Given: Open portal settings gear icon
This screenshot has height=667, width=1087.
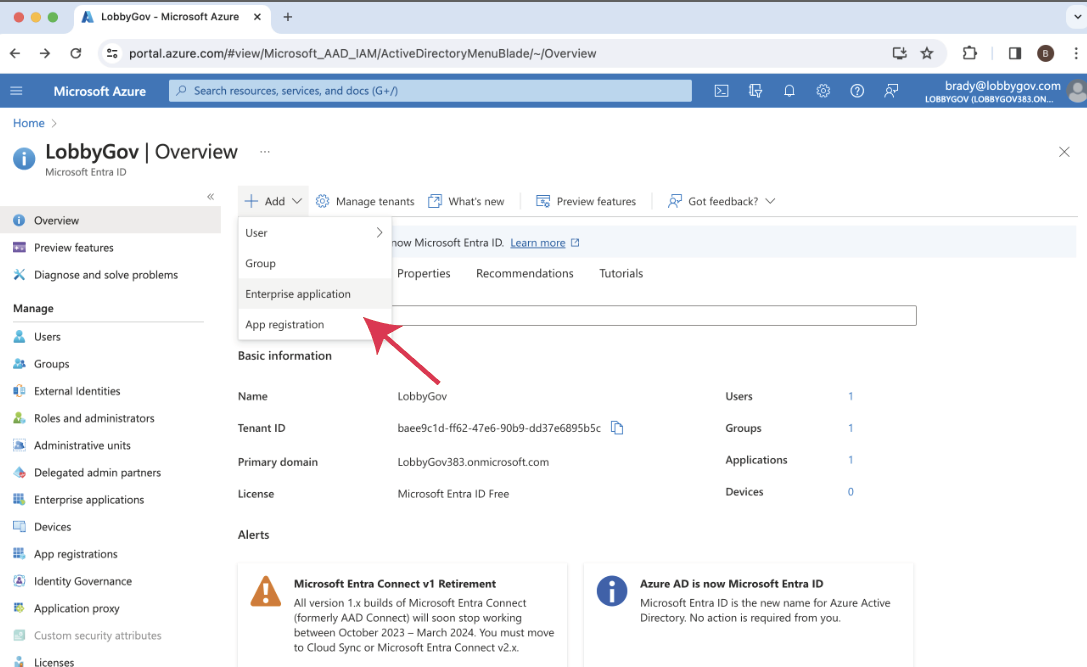Looking at the screenshot, I should pyautogui.click(x=823, y=91).
